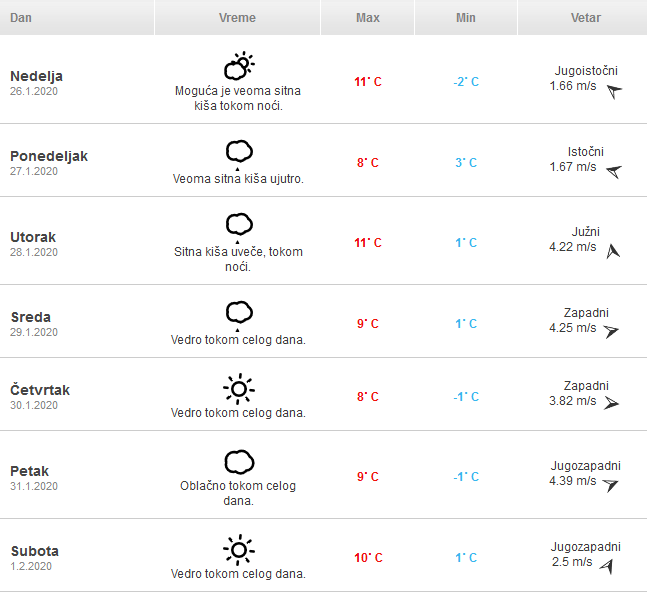Select the "Min" column header

click(x=465, y=18)
